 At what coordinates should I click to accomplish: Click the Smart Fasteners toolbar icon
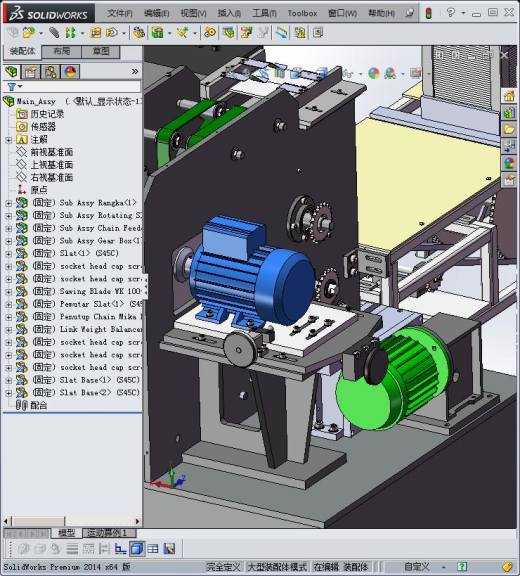[95, 33]
